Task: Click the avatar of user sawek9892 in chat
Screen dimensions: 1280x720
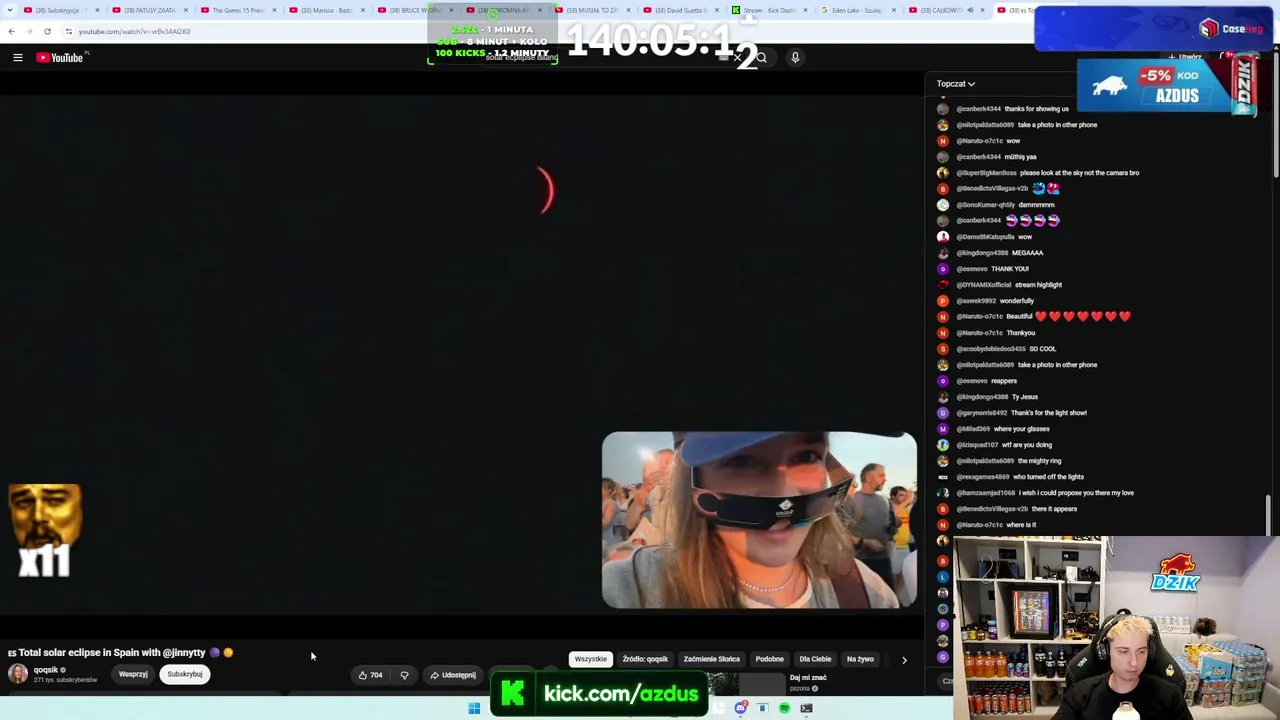Action: point(942,301)
